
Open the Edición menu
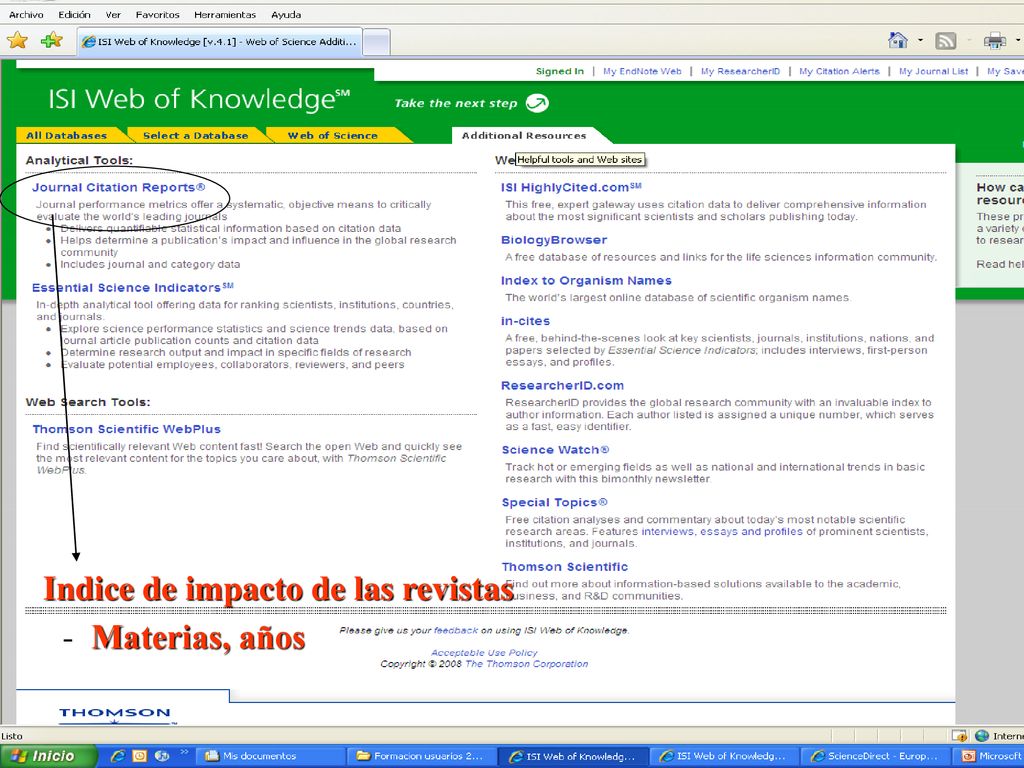[x=74, y=14]
